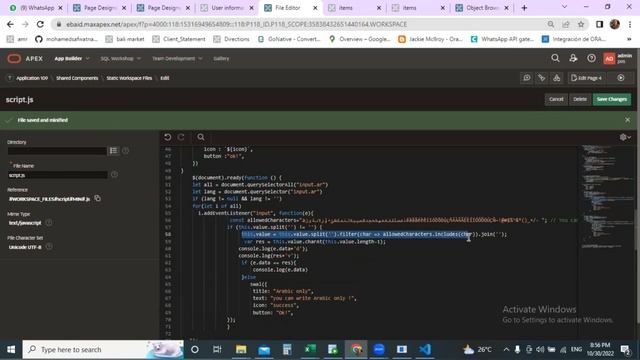Run the application with play icon
Image resolution: width=640 pixels, height=360 pixels.
click(620, 78)
